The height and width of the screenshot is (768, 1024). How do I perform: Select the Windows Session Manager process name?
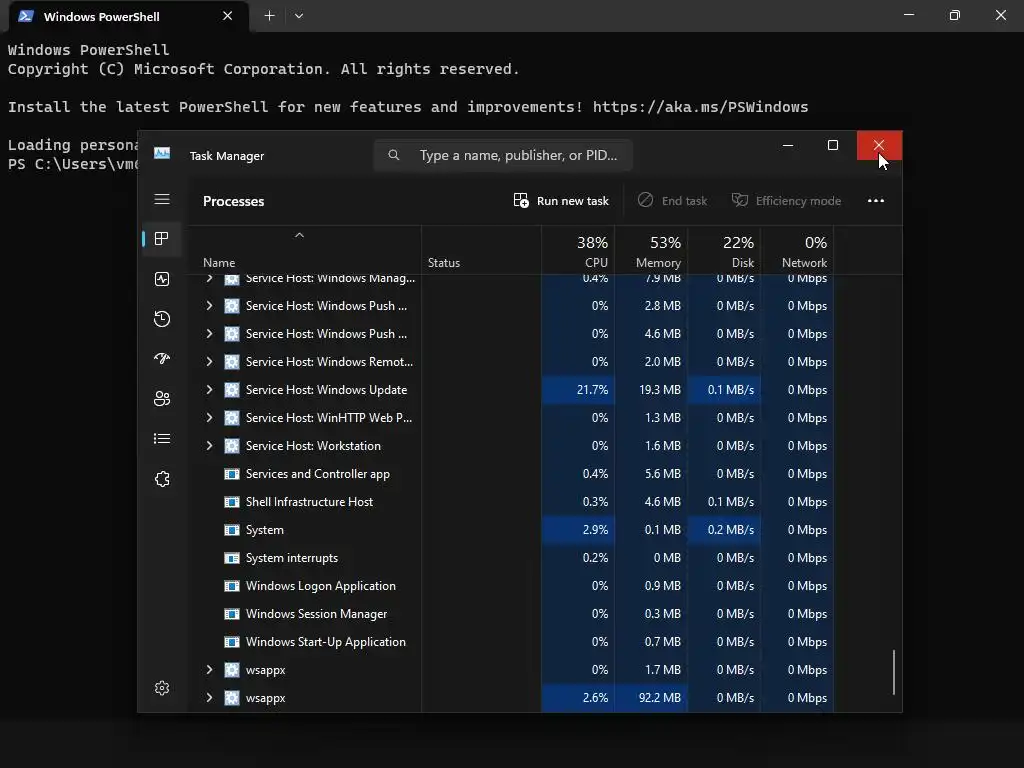click(x=316, y=614)
